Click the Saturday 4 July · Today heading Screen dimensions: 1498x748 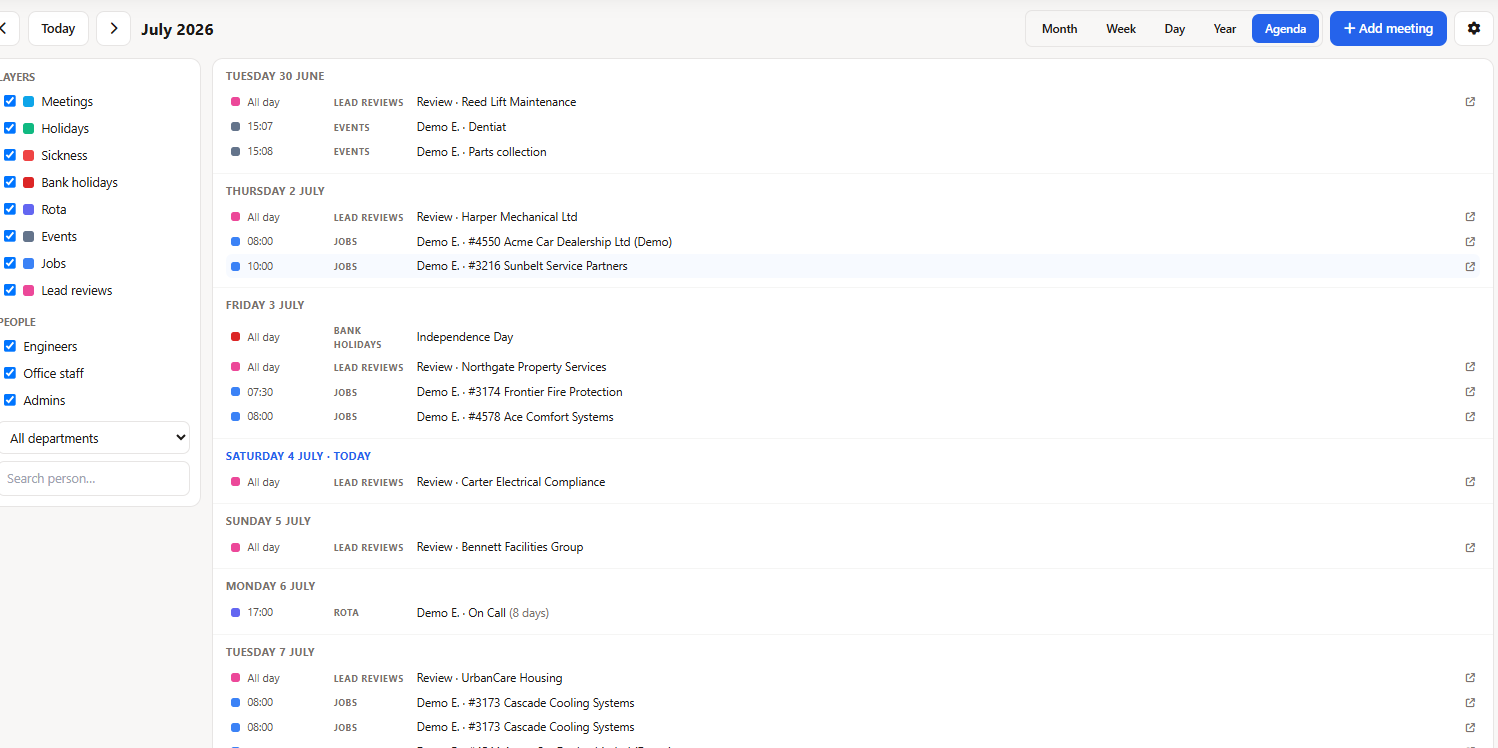pos(298,456)
